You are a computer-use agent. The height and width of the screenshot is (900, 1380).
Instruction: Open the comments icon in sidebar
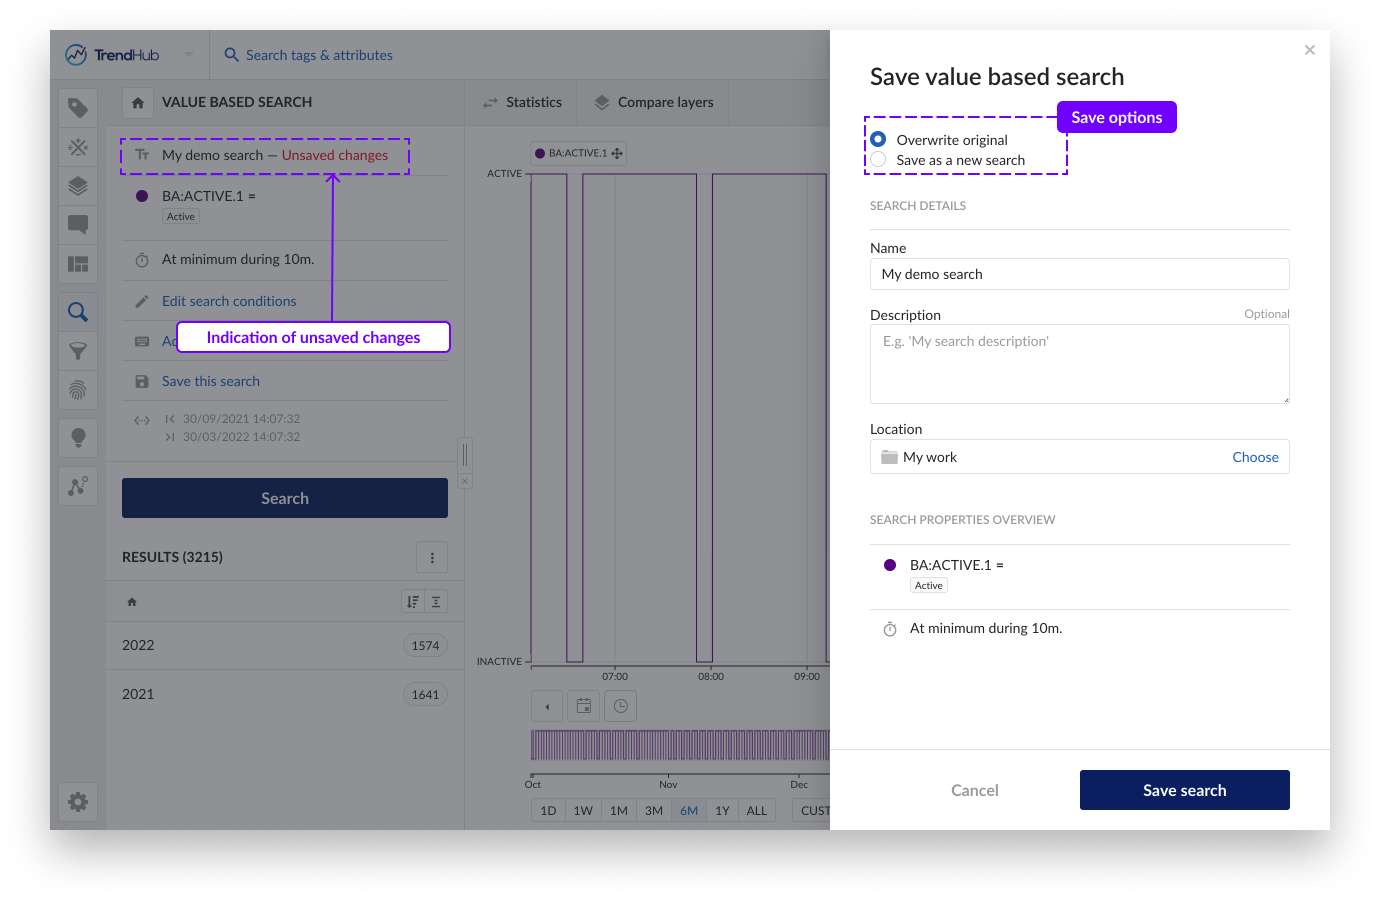(x=78, y=225)
